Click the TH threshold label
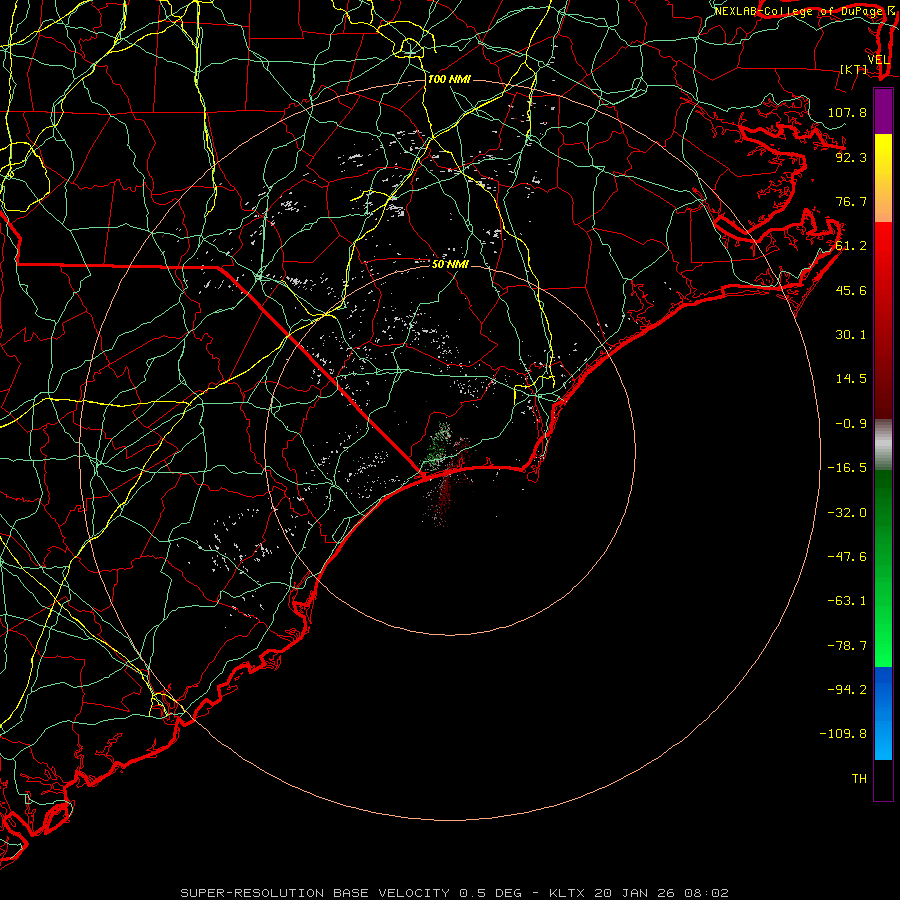 pos(859,779)
